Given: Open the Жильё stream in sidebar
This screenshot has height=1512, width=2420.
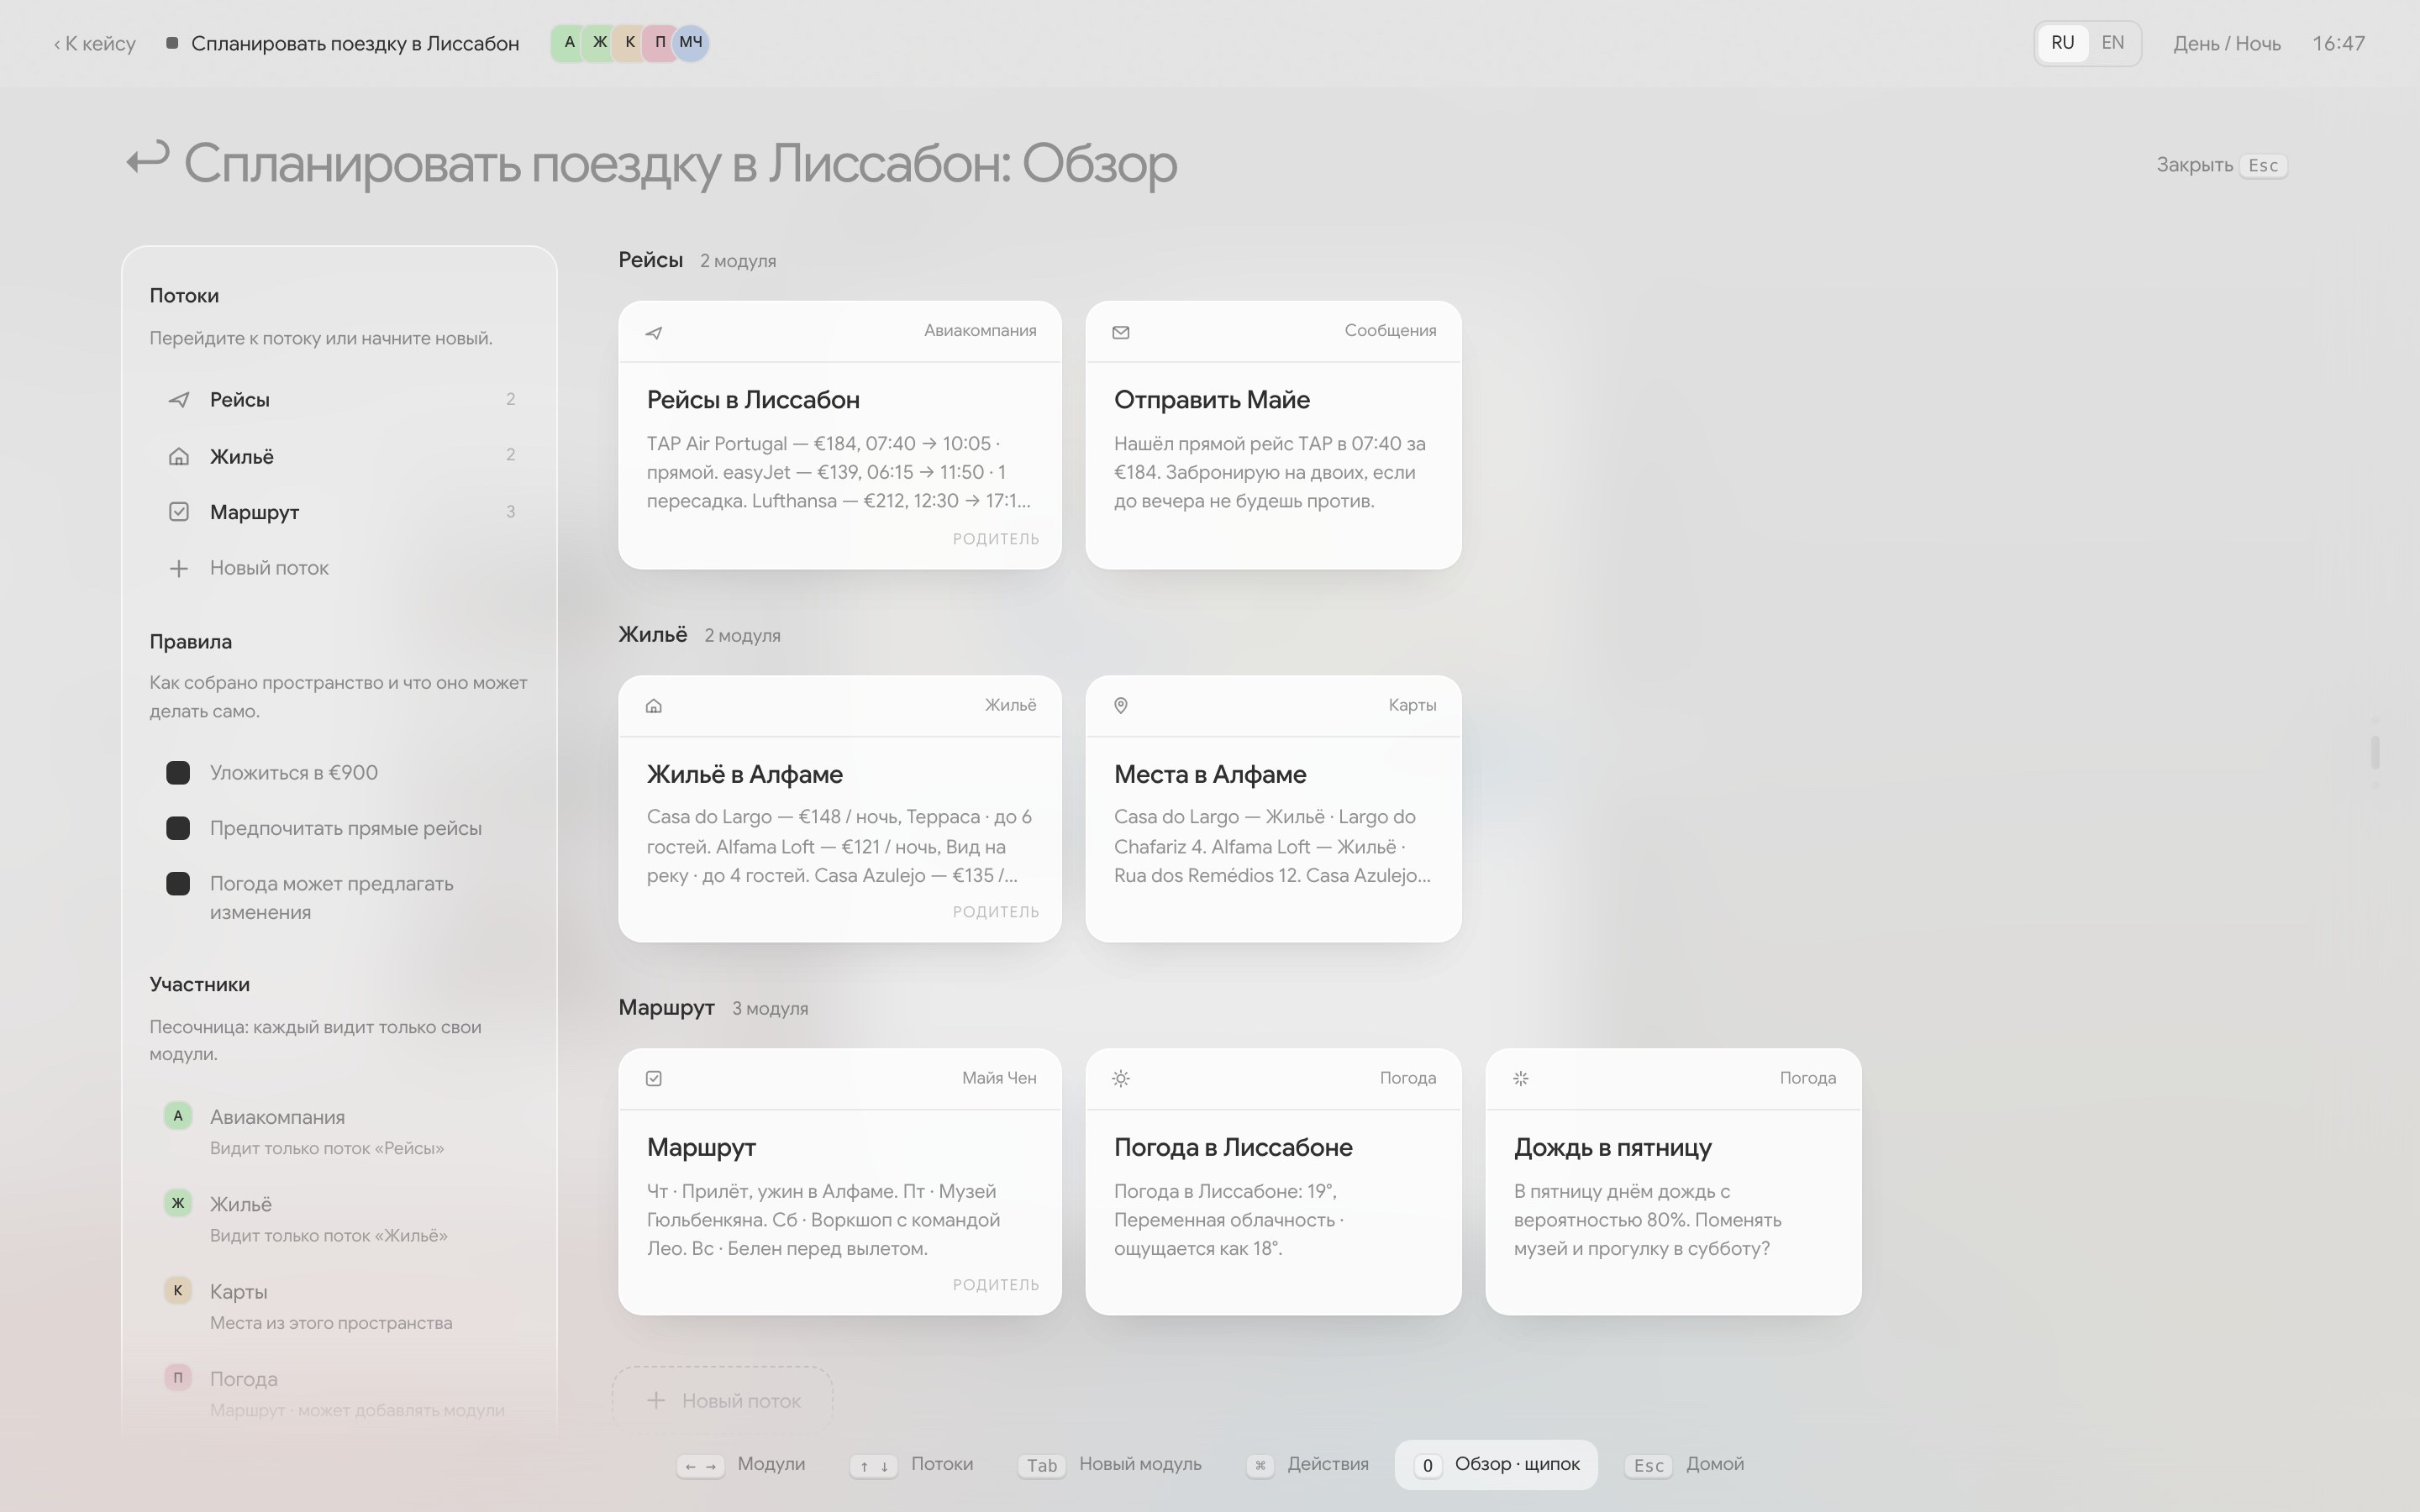Looking at the screenshot, I should point(340,456).
